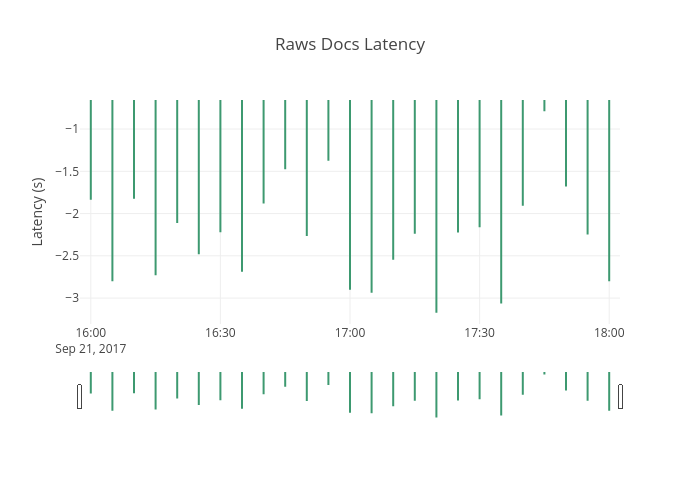Select the 17:30 x-axis tick label

pyautogui.click(x=479, y=333)
